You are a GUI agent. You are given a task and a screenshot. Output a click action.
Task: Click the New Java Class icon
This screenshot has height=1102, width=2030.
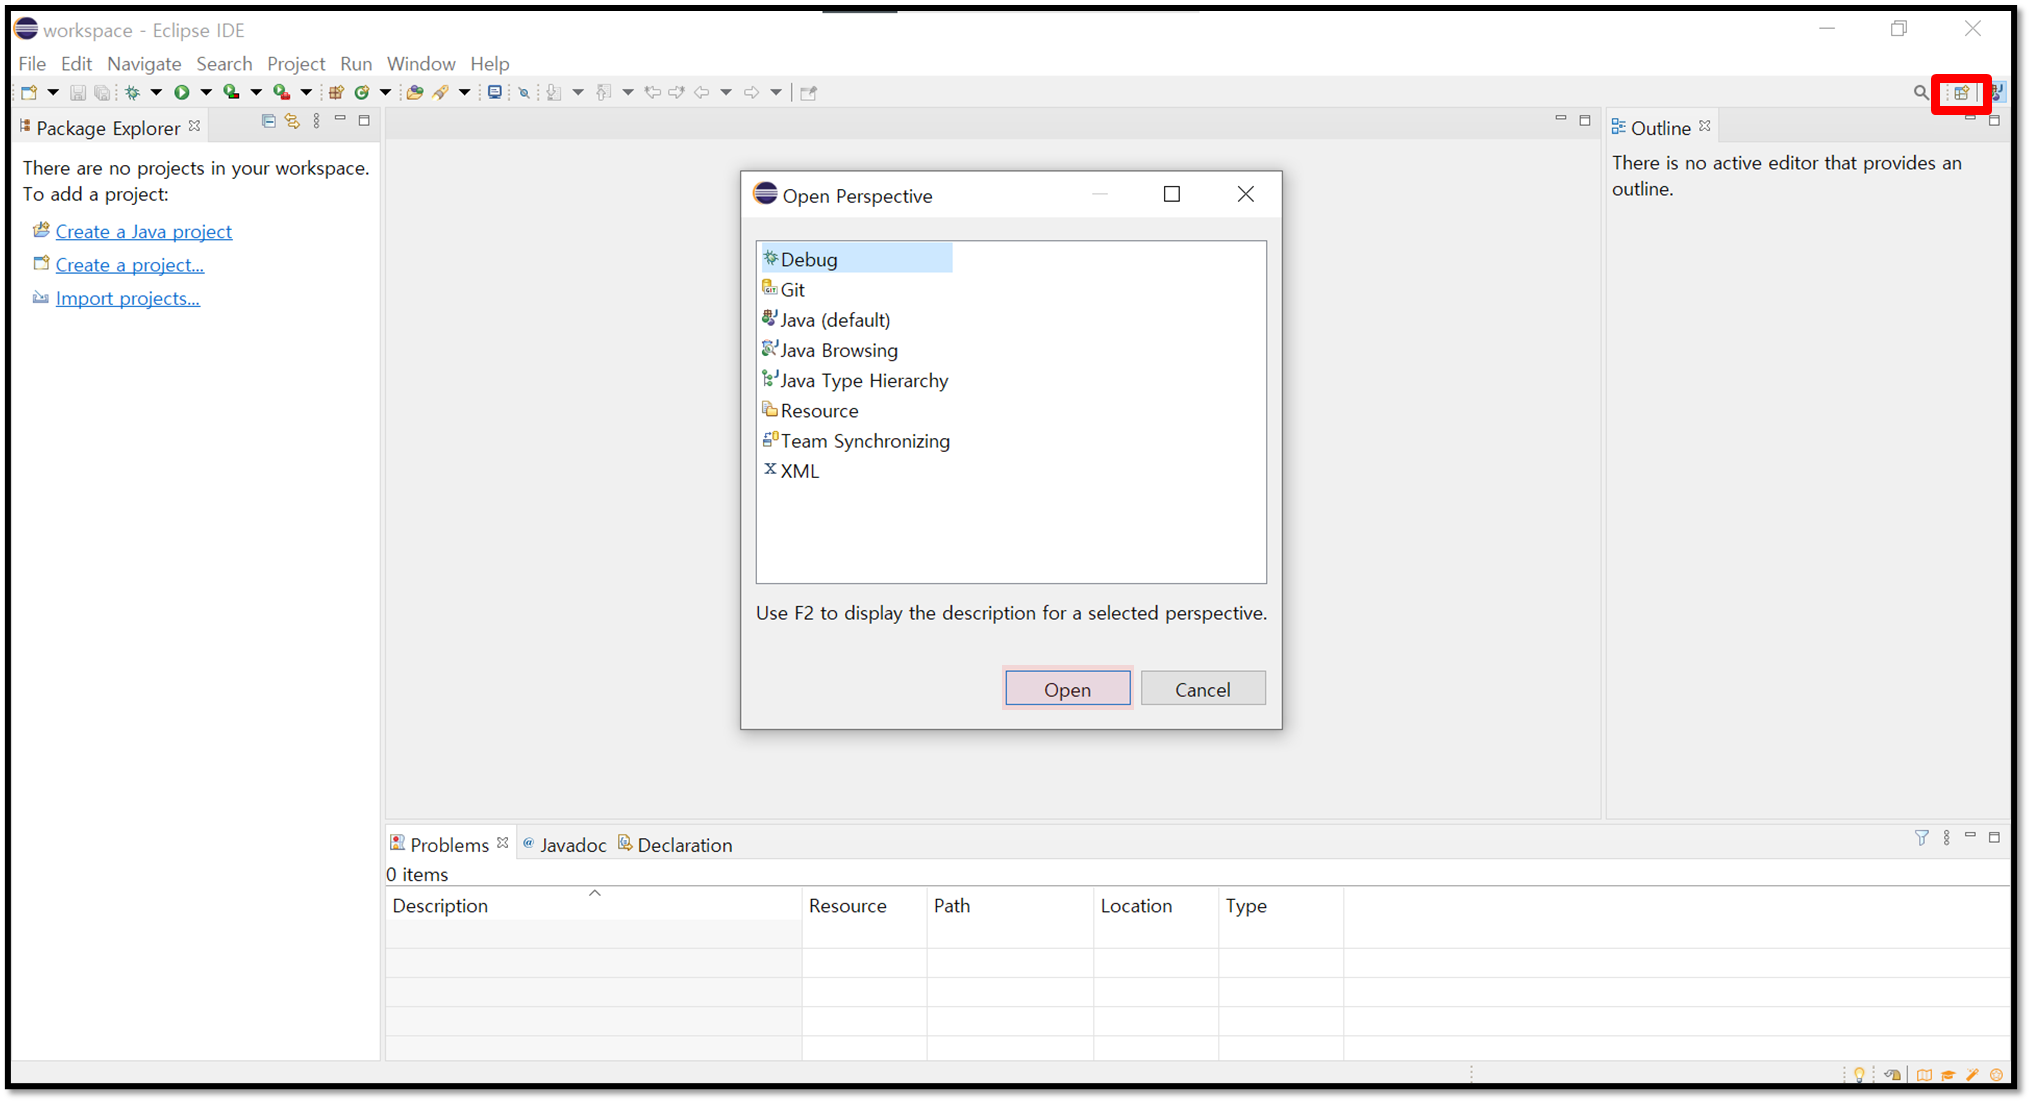(361, 92)
